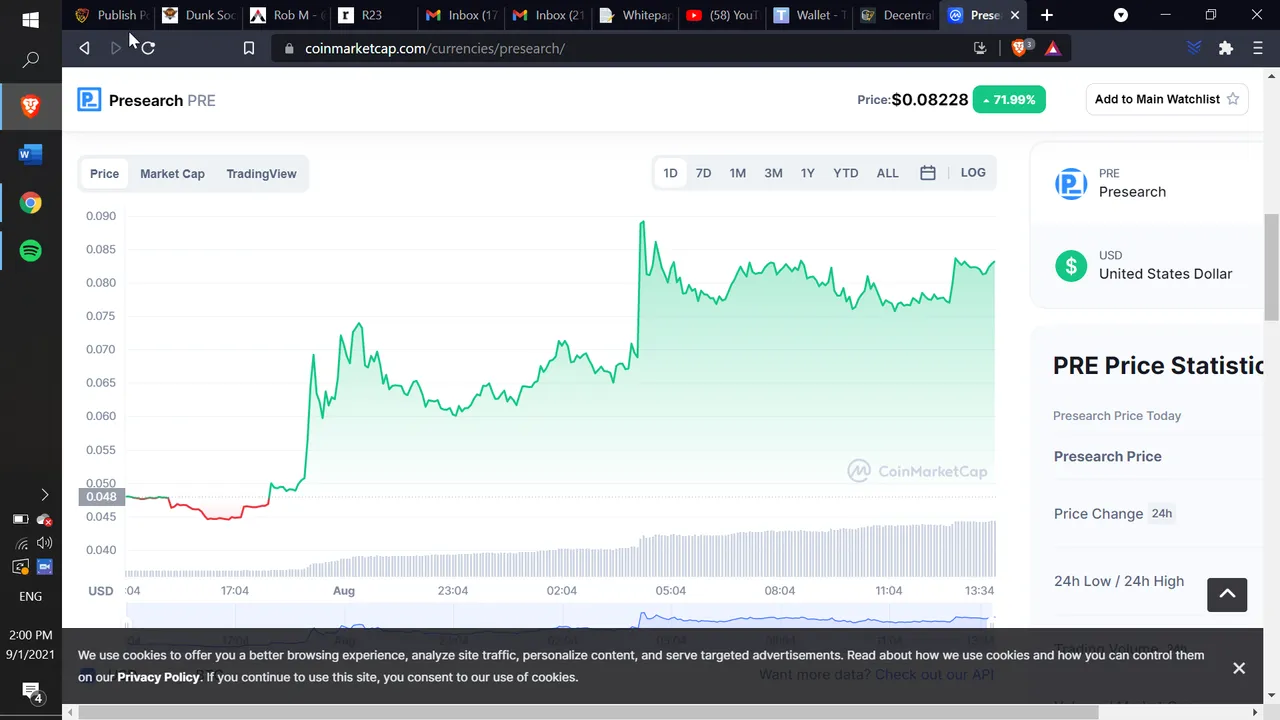Jump back to the page top
This screenshot has height=720, width=1280.
pos(1227,594)
